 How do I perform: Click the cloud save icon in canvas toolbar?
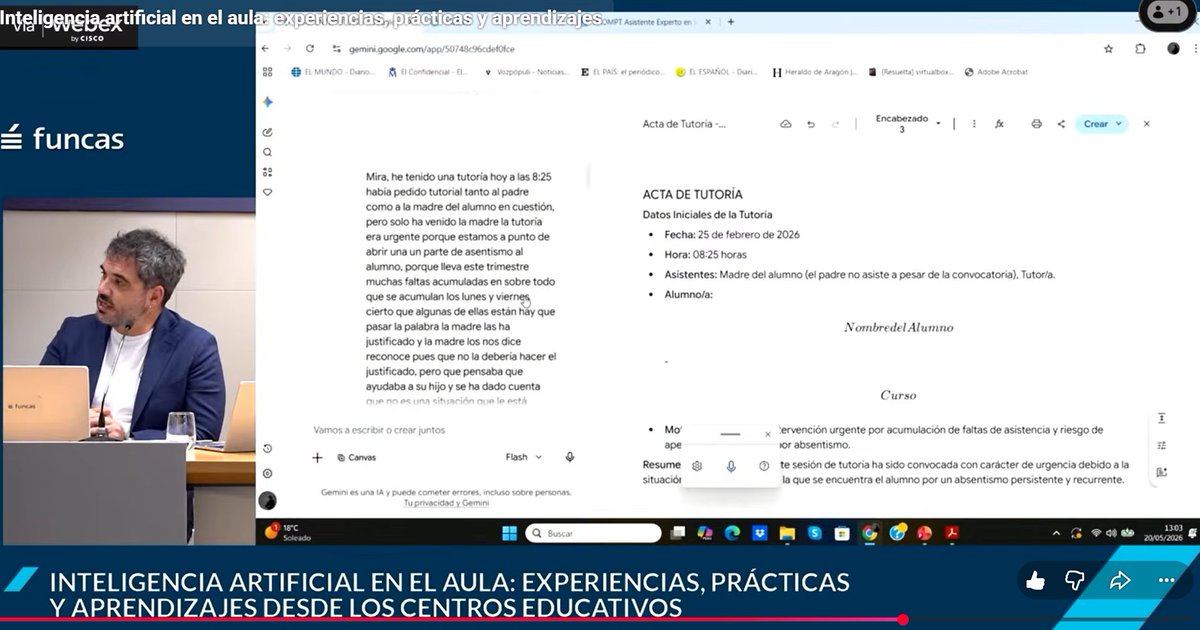pyautogui.click(x=786, y=124)
